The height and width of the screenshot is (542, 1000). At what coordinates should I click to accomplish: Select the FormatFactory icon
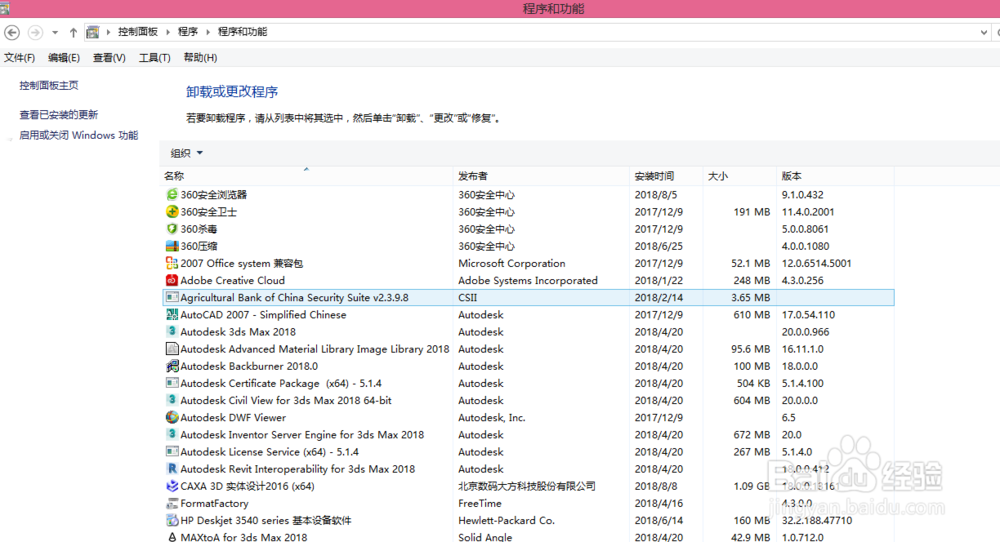point(172,503)
